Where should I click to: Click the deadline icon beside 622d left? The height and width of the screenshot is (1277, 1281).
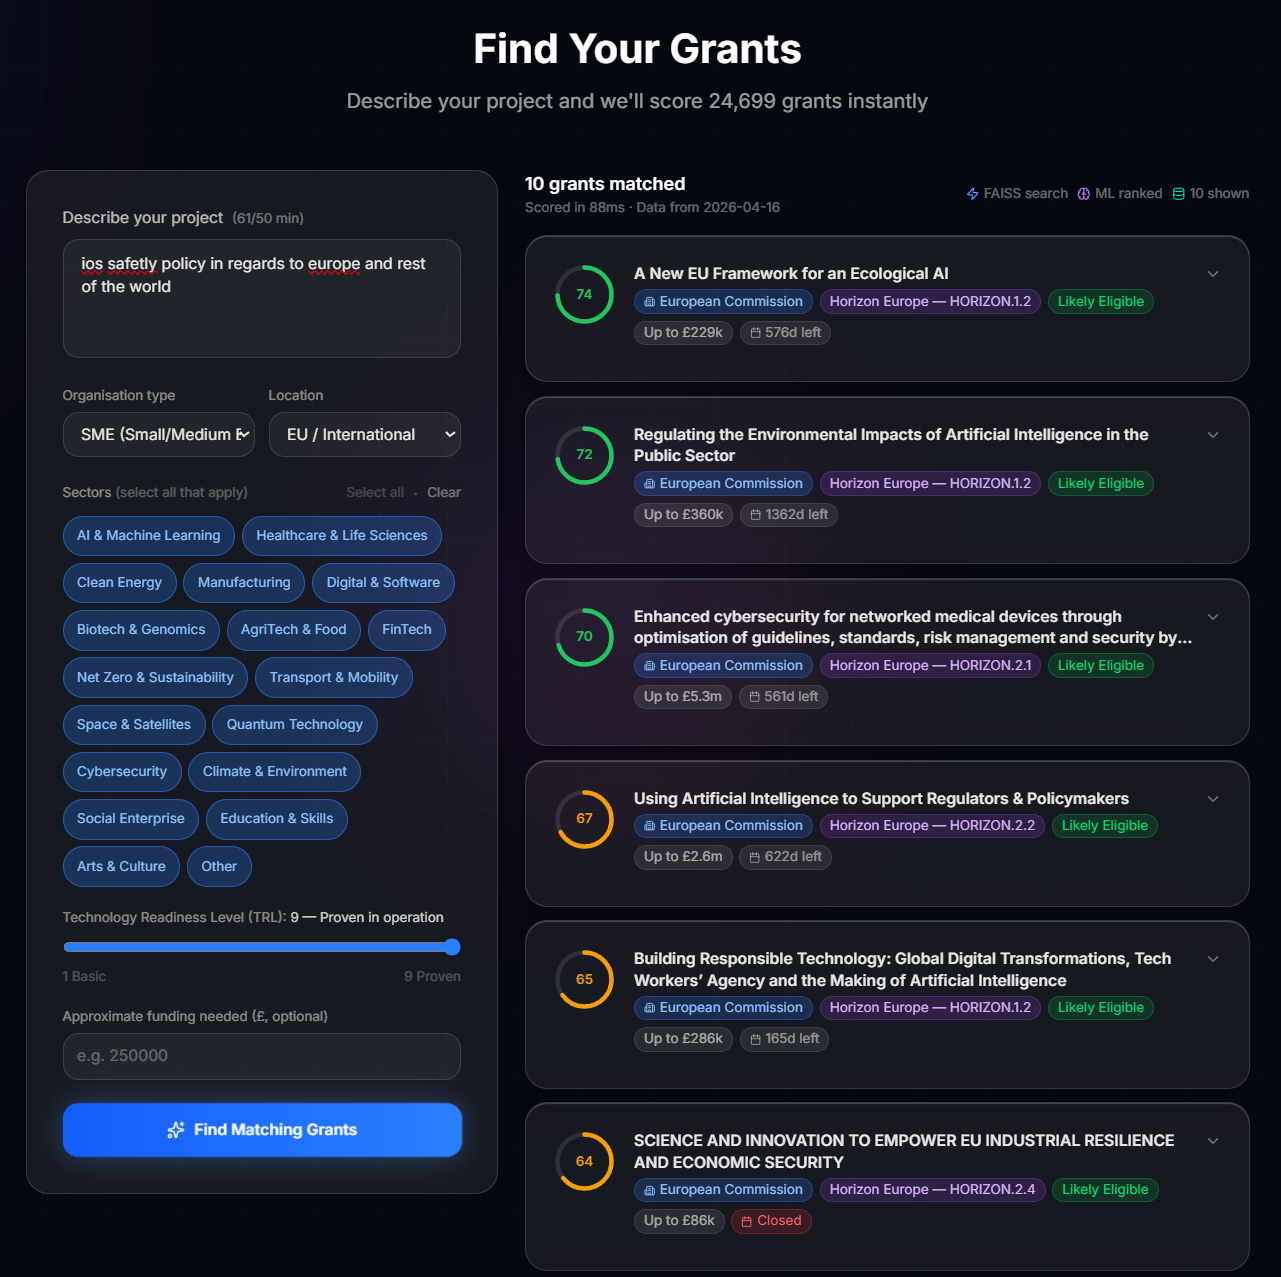757,857
